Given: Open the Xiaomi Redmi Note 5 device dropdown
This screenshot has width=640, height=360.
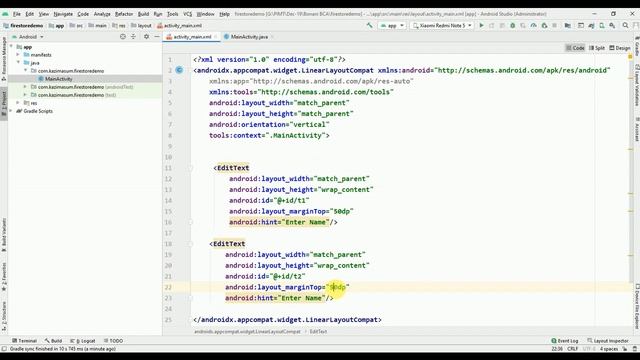Looking at the screenshot, I should click(442, 25).
